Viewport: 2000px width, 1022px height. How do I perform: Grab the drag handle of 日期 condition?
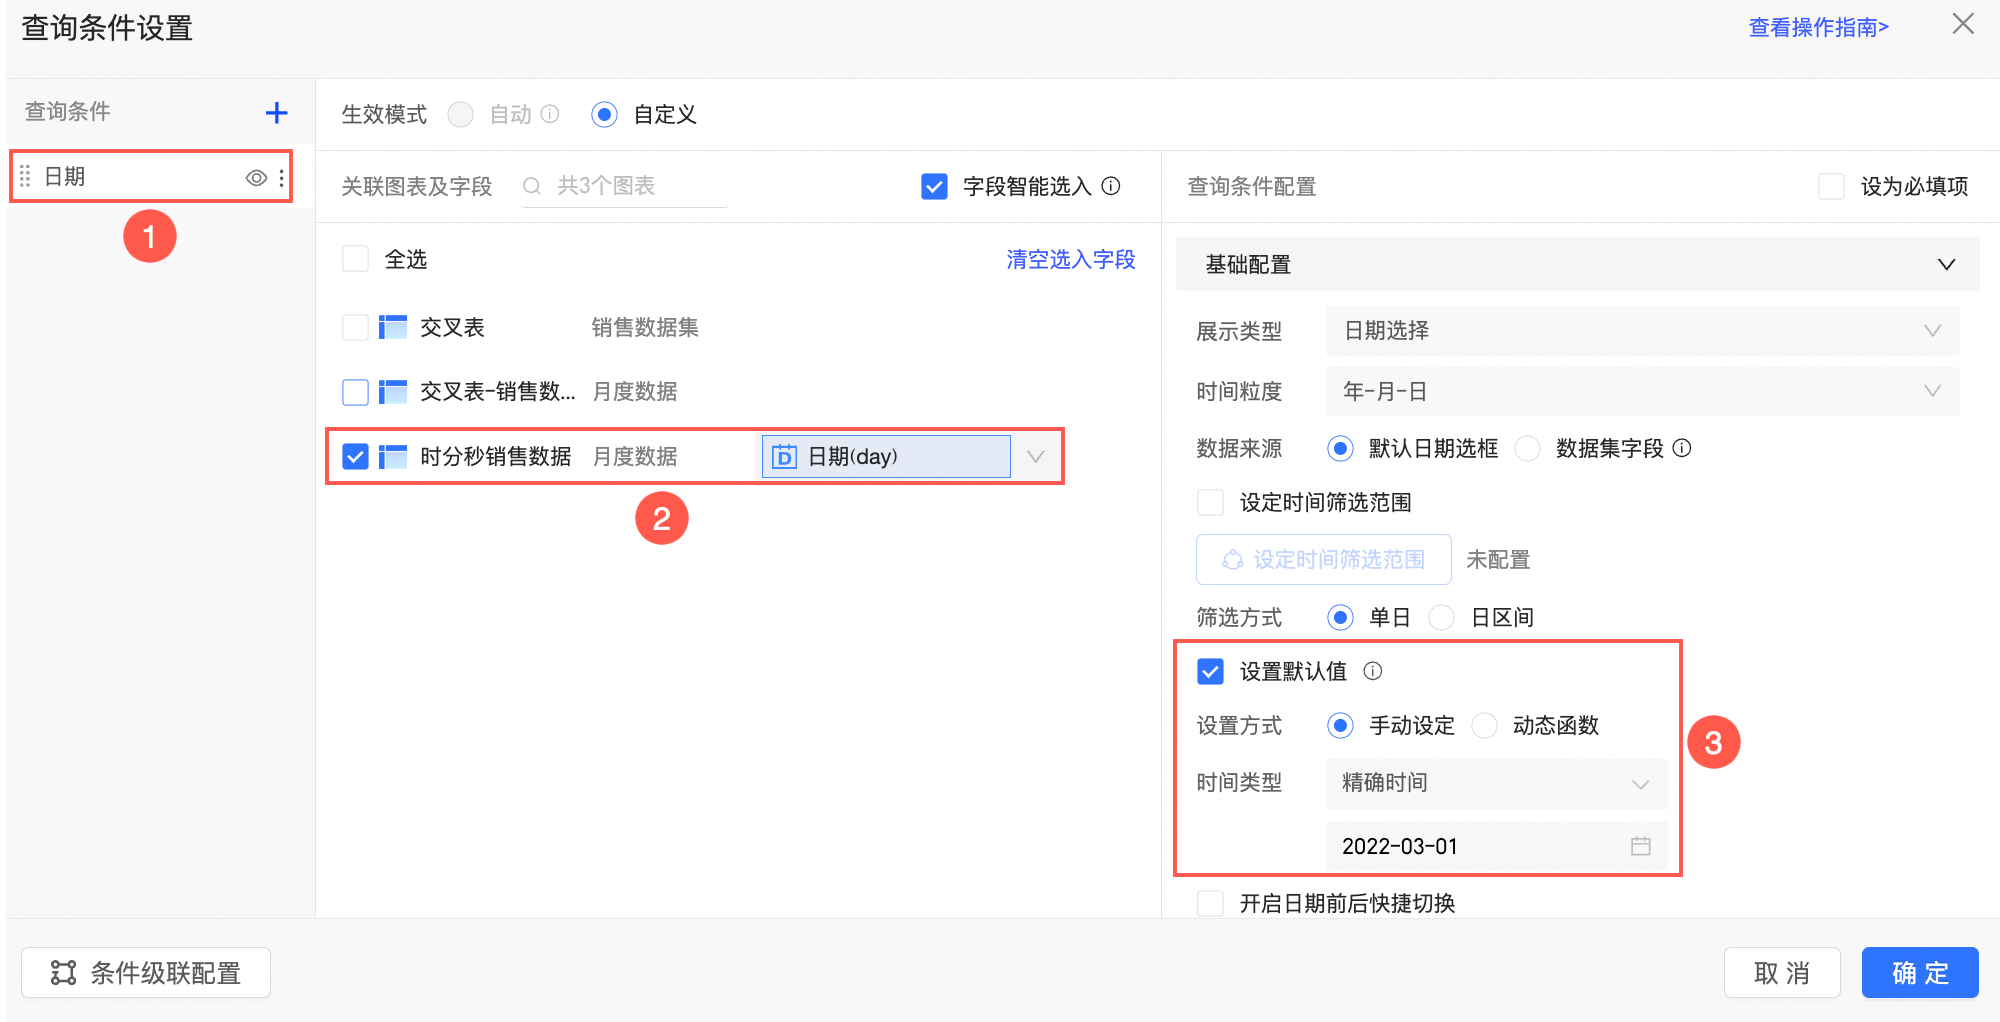(25, 177)
